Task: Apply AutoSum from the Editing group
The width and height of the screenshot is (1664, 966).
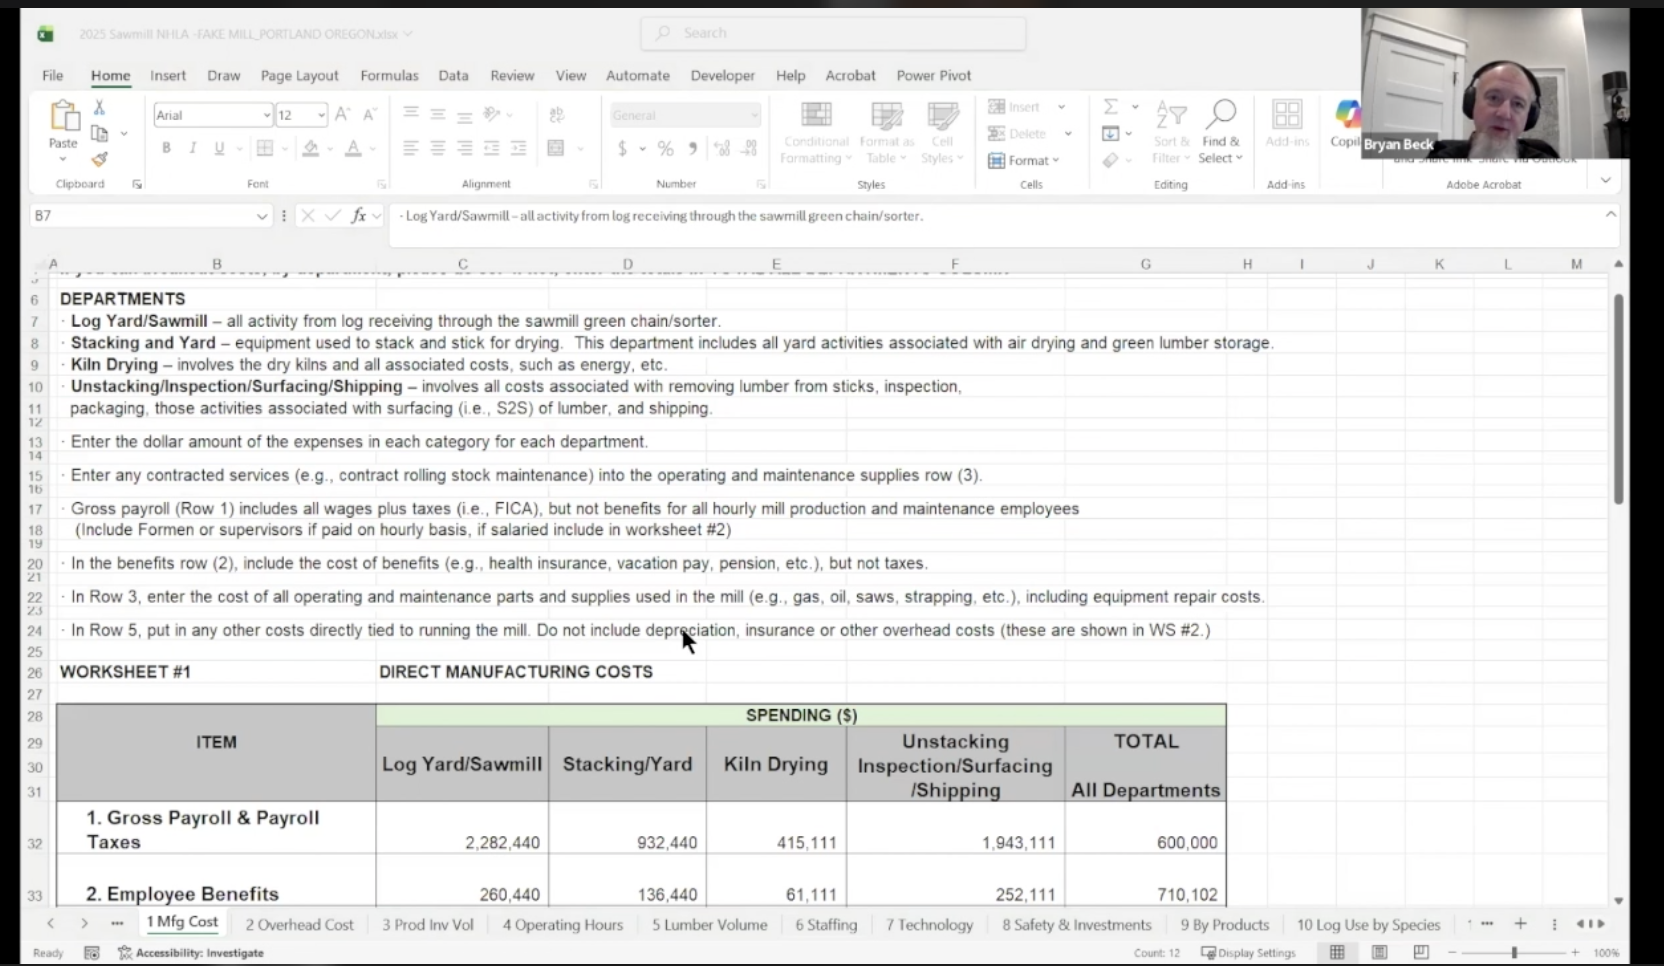Action: (1114, 106)
